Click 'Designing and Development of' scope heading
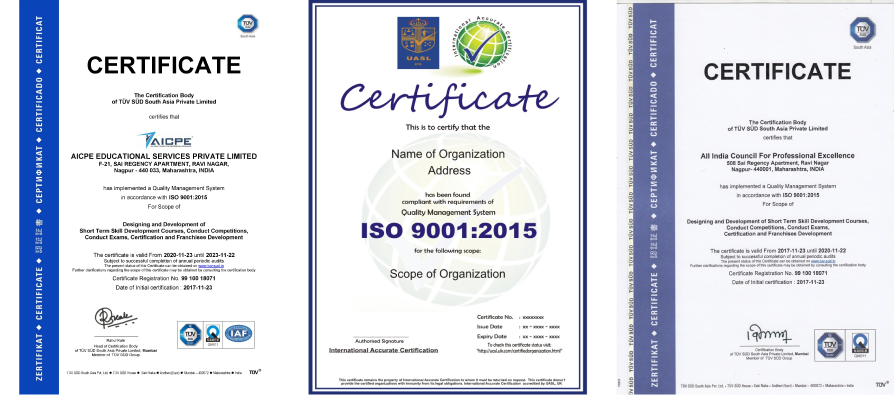 click(164, 225)
